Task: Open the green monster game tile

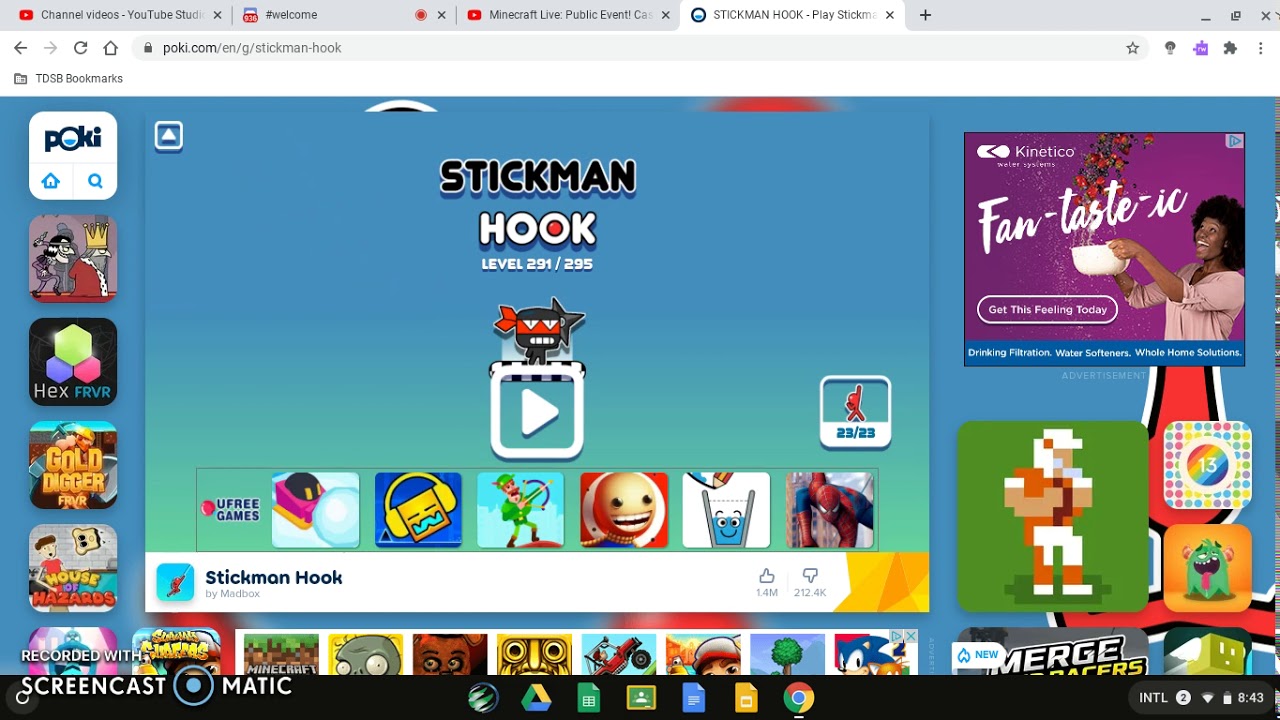Action: pyautogui.click(x=1208, y=568)
